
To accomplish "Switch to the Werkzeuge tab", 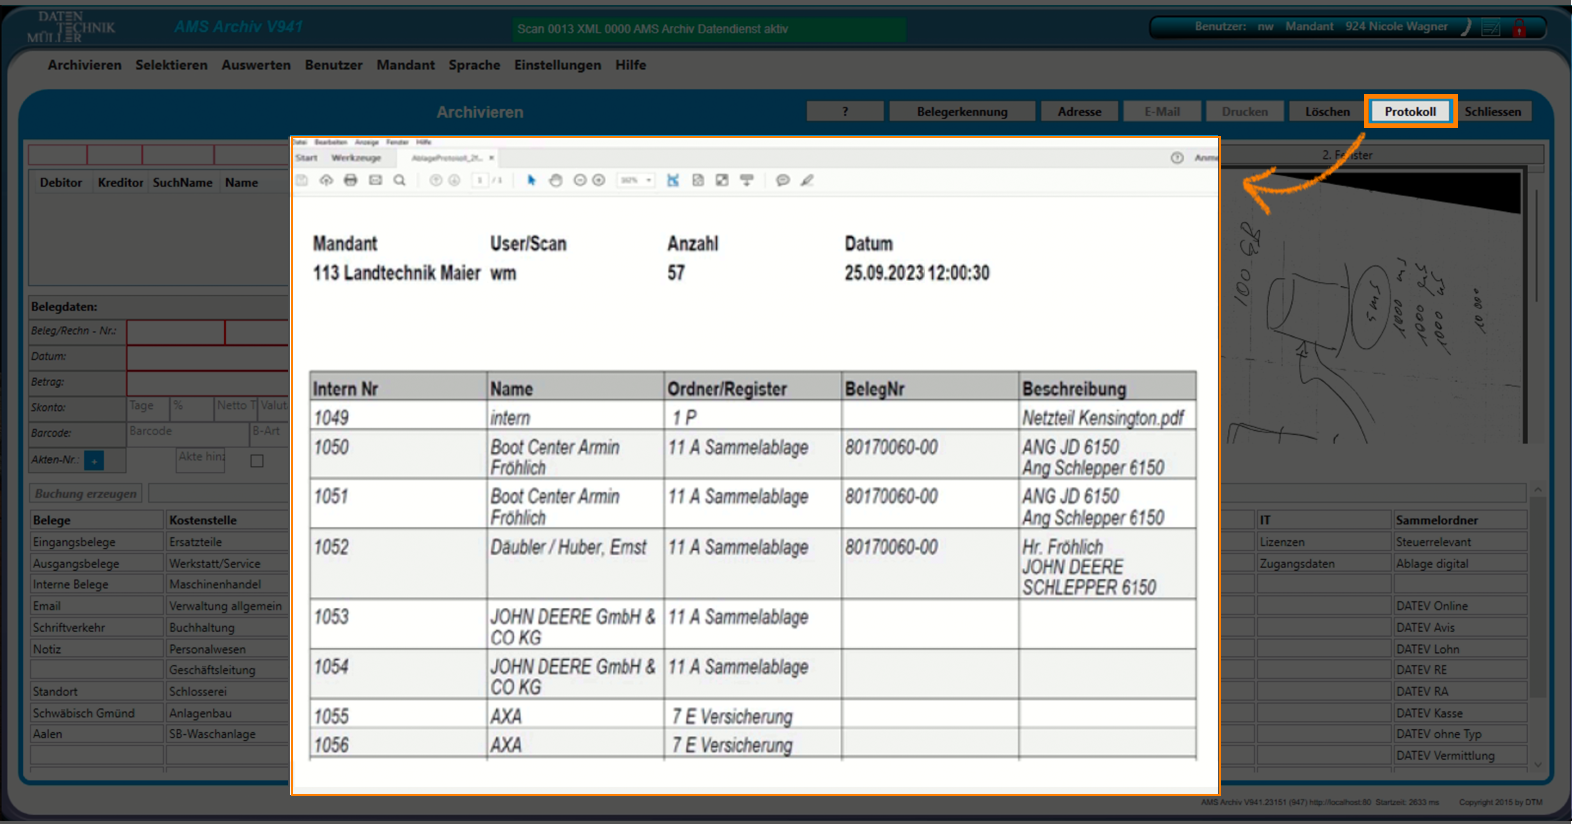I will (x=356, y=158).
